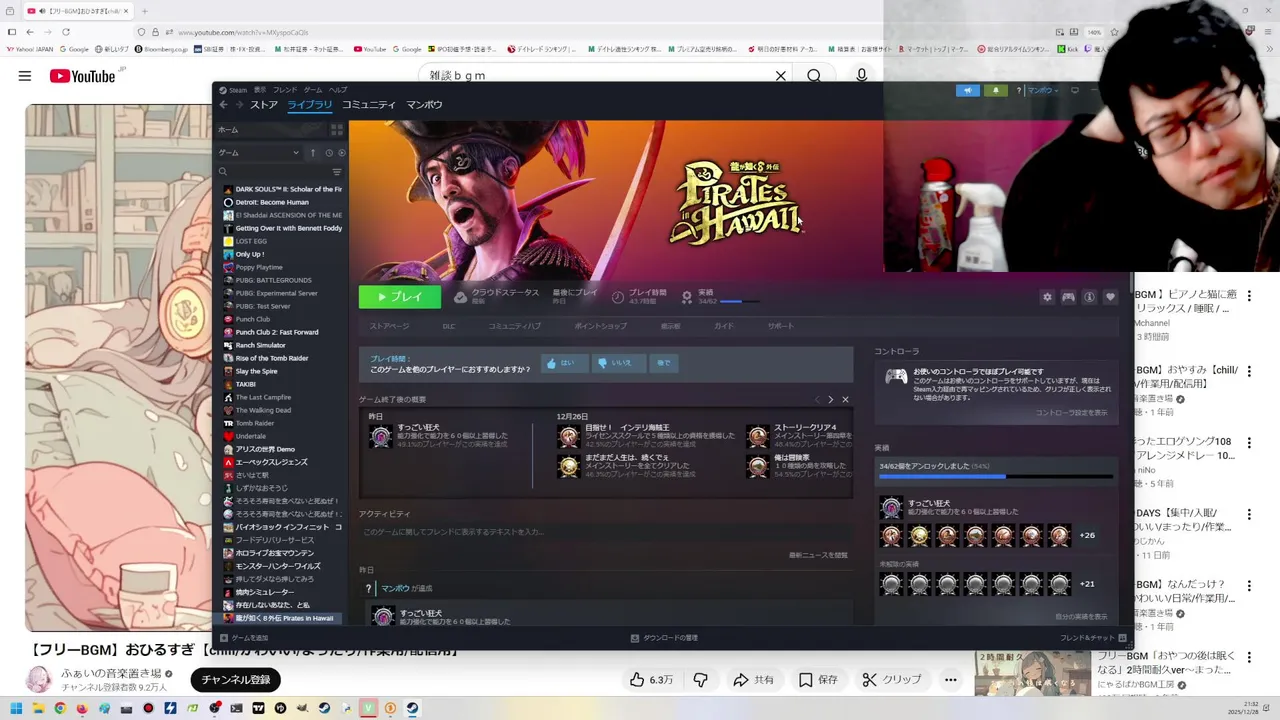The width and height of the screenshot is (1280, 720).
Task: Open Chrome from the Windows taskbar
Action: [x=60, y=709]
